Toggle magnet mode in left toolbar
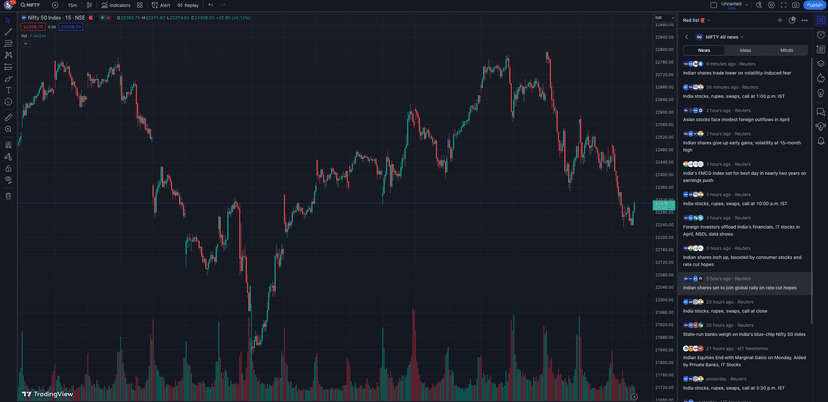The image size is (828, 402). 8,145
